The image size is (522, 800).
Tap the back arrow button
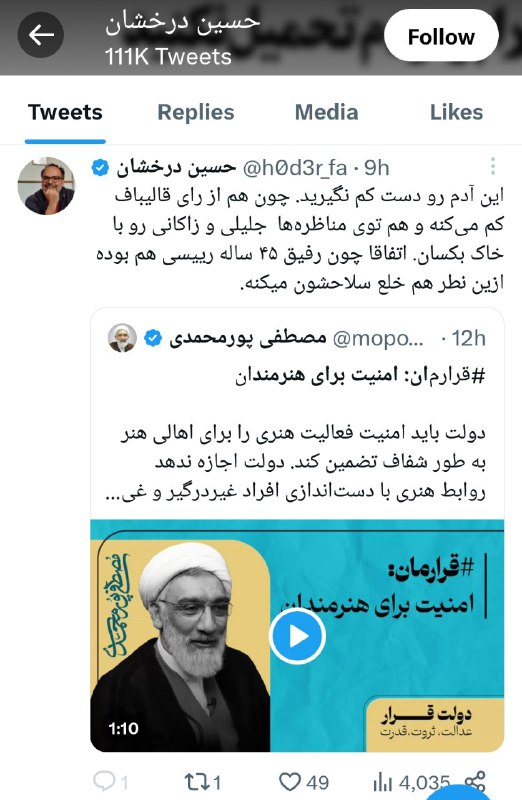point(41,35)
